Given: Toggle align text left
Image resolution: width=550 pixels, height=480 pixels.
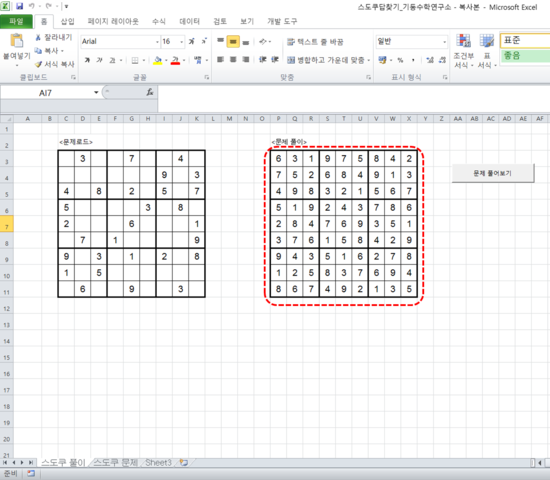Looking at the screenshot, I should pyautogui.click(x=220, y=60).
